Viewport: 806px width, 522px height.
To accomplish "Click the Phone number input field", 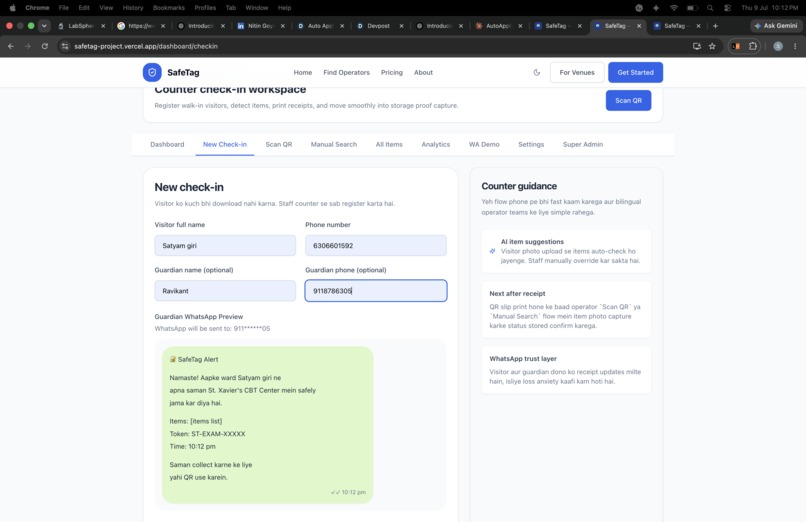I will [376, 246].
